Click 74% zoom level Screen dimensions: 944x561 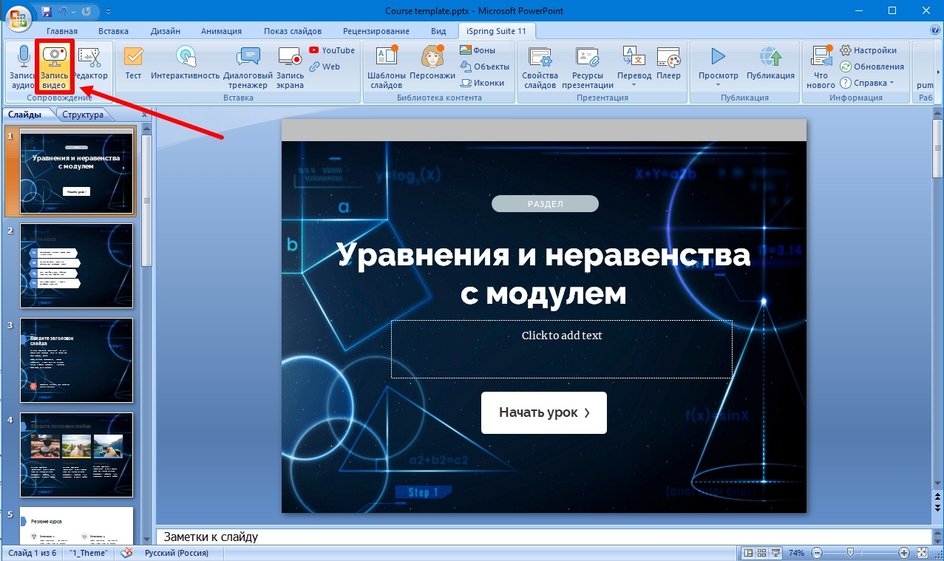[796, 553]
